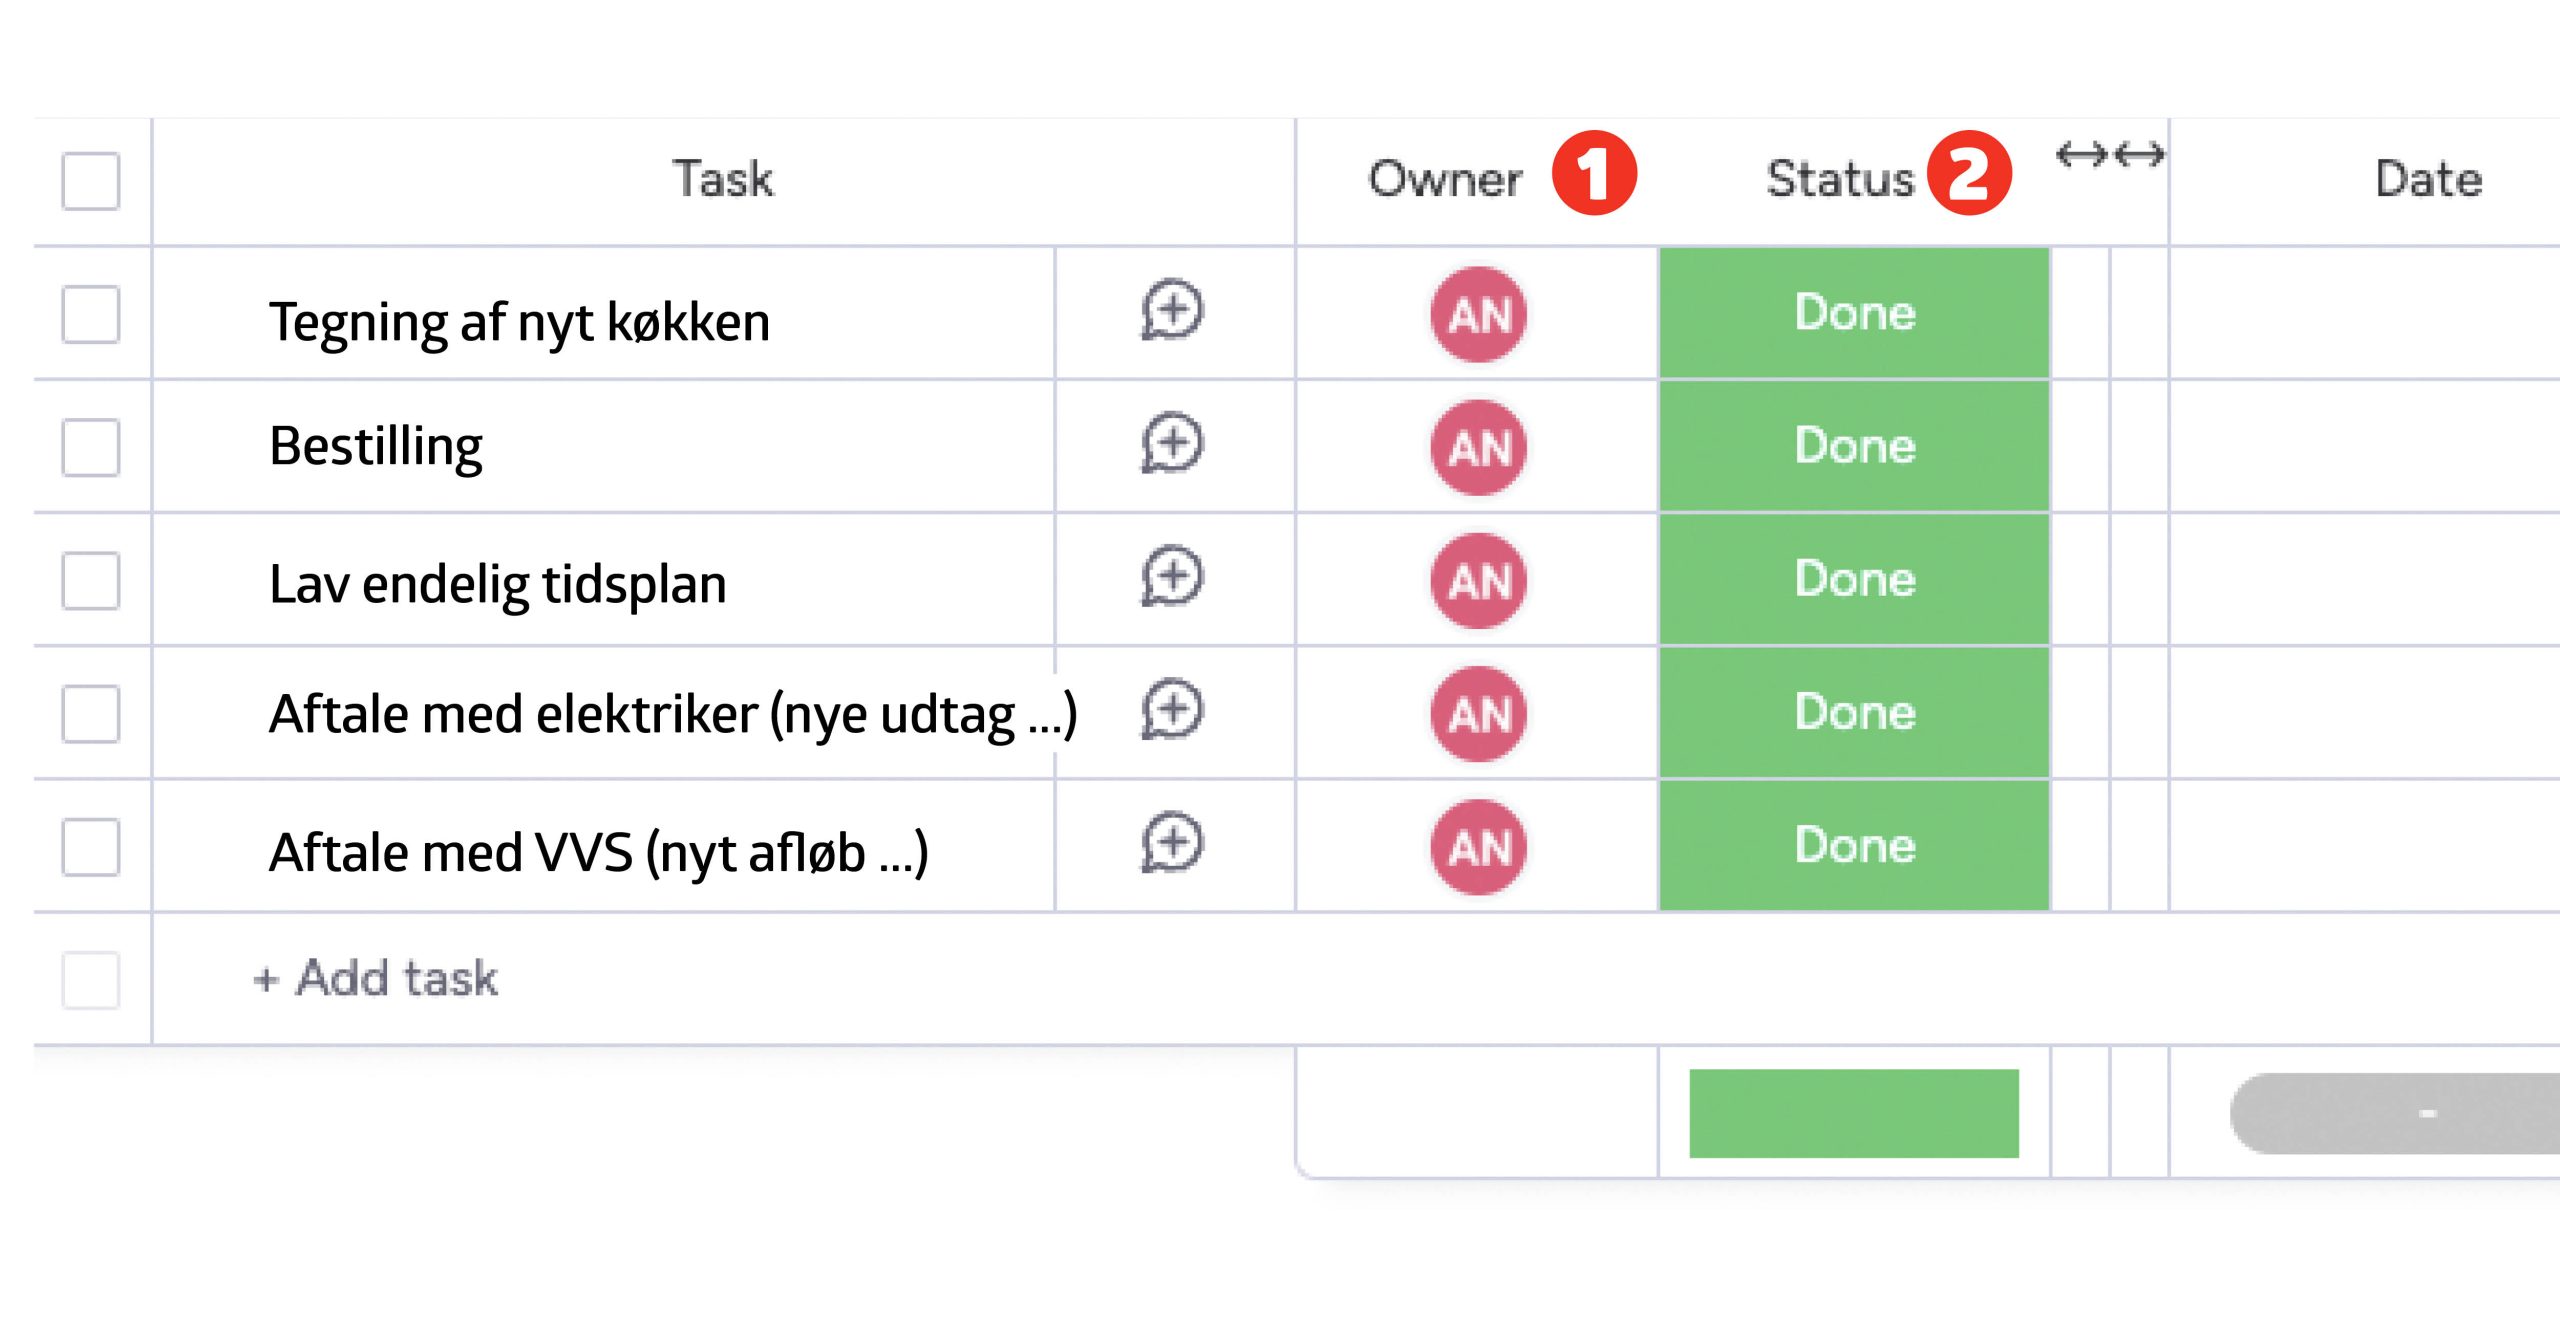This screenshot has width=2560, height=1322.
Task: Open updates for Aftale med VVS
Action: pos(1172,844)
